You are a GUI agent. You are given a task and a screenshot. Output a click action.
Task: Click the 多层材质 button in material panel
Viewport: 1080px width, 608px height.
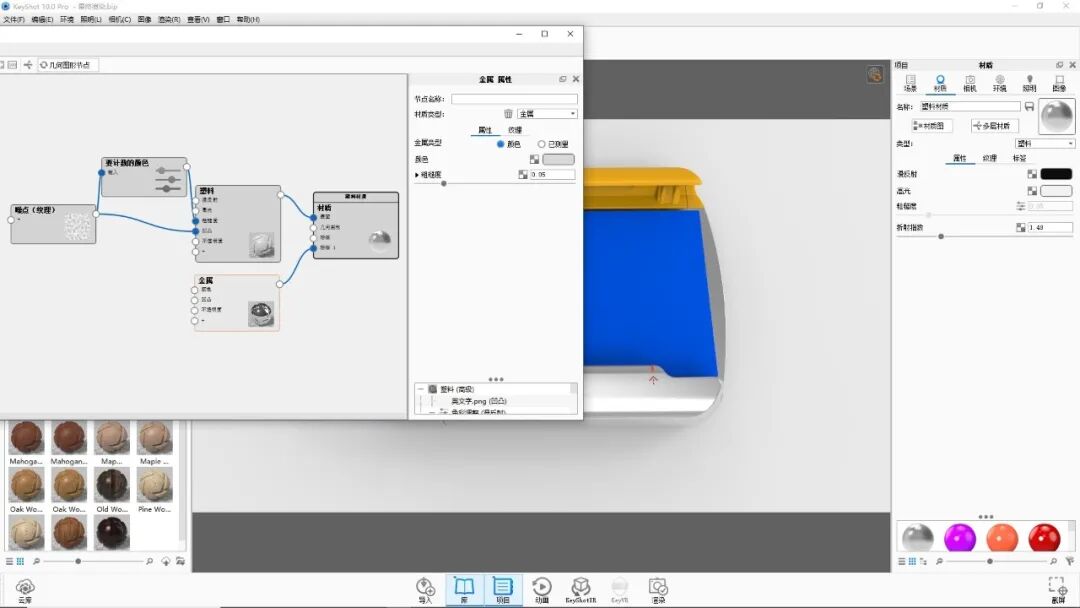pos(995,126)
